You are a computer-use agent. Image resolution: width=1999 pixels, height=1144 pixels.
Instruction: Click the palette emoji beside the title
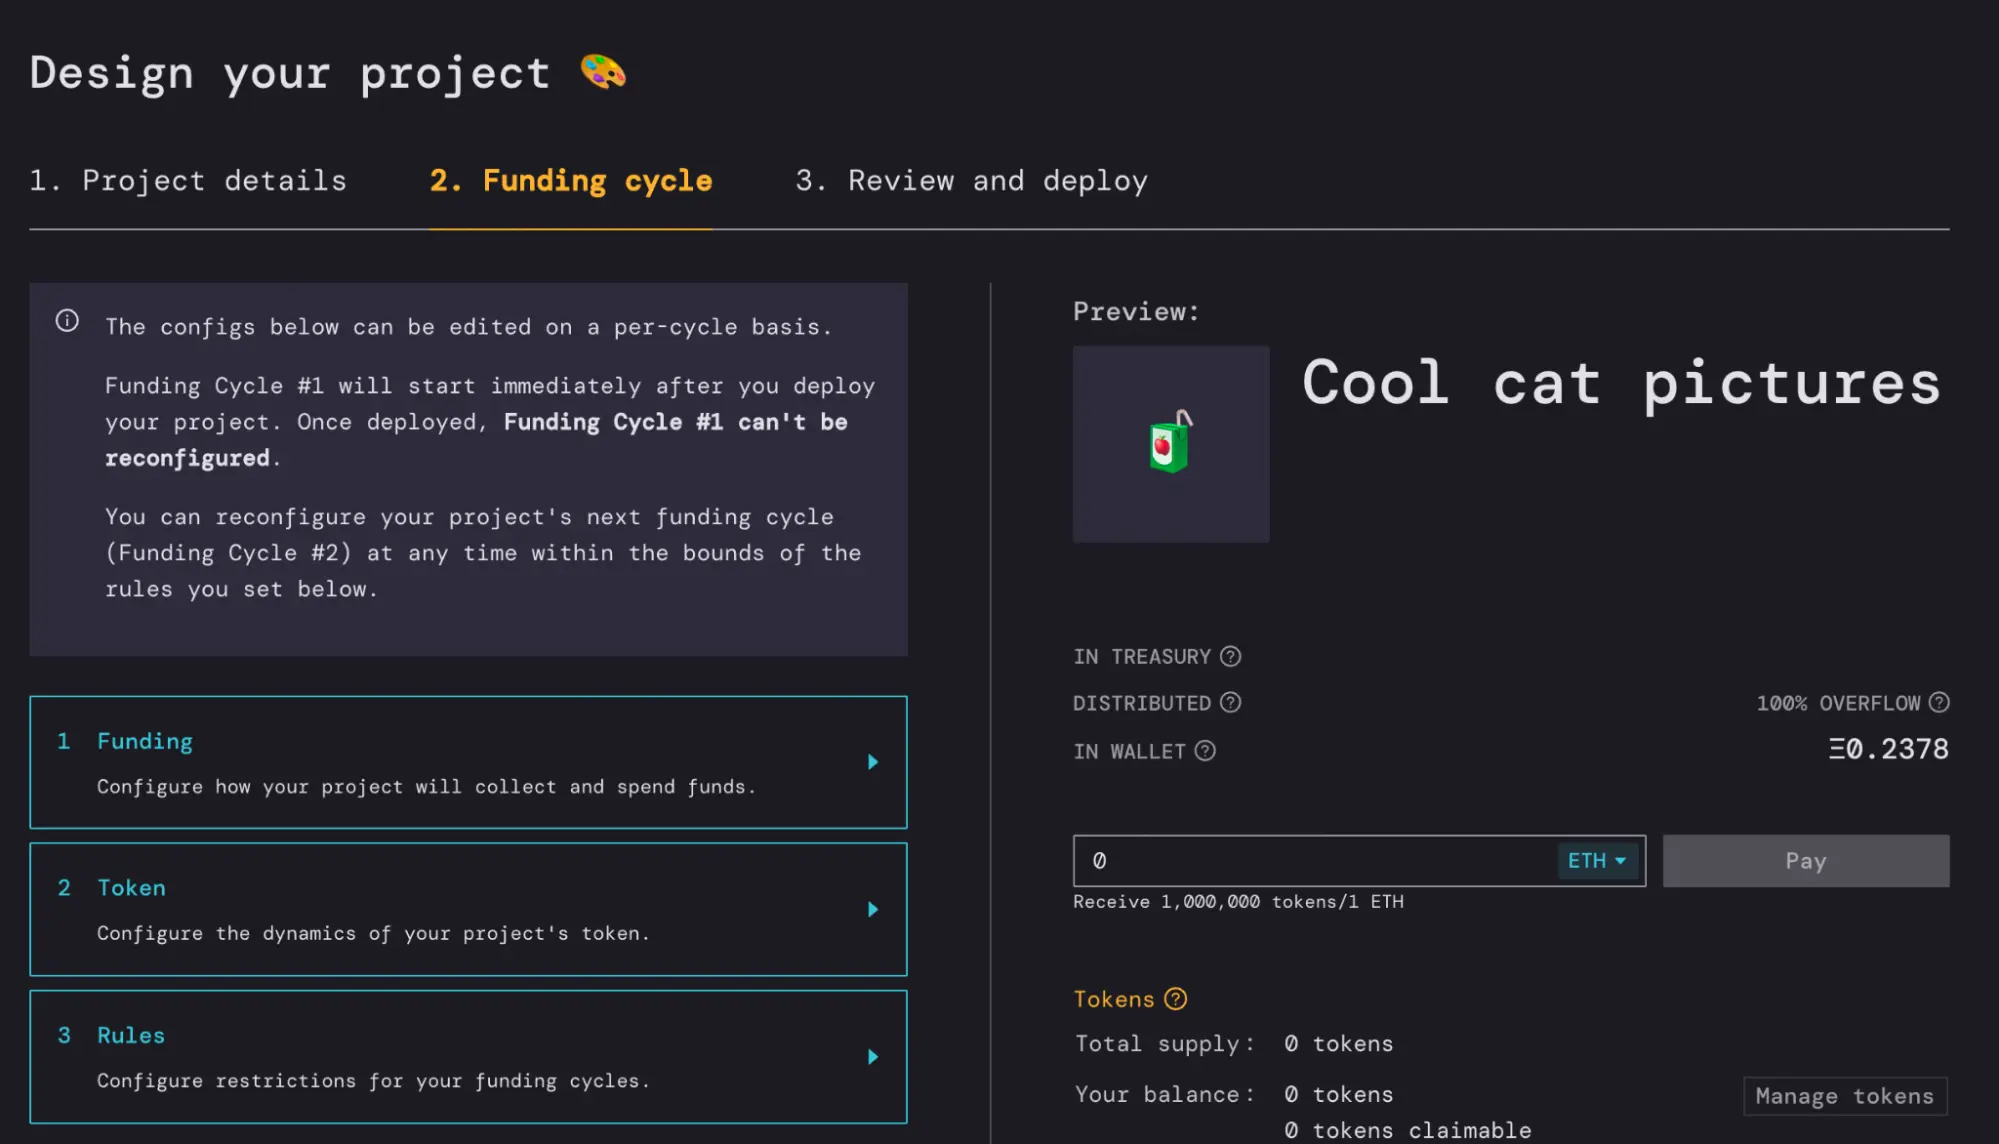click(603, 72)
